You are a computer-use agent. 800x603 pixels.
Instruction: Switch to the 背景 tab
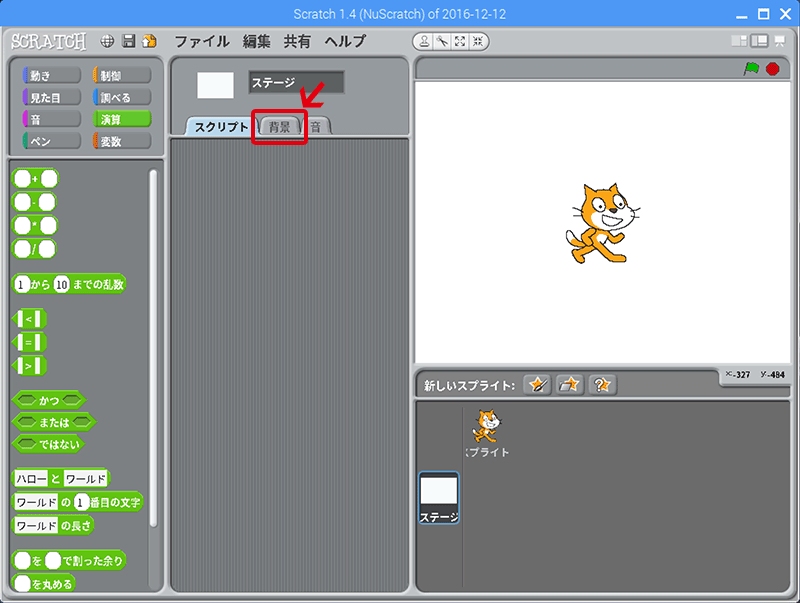(279, 127)
